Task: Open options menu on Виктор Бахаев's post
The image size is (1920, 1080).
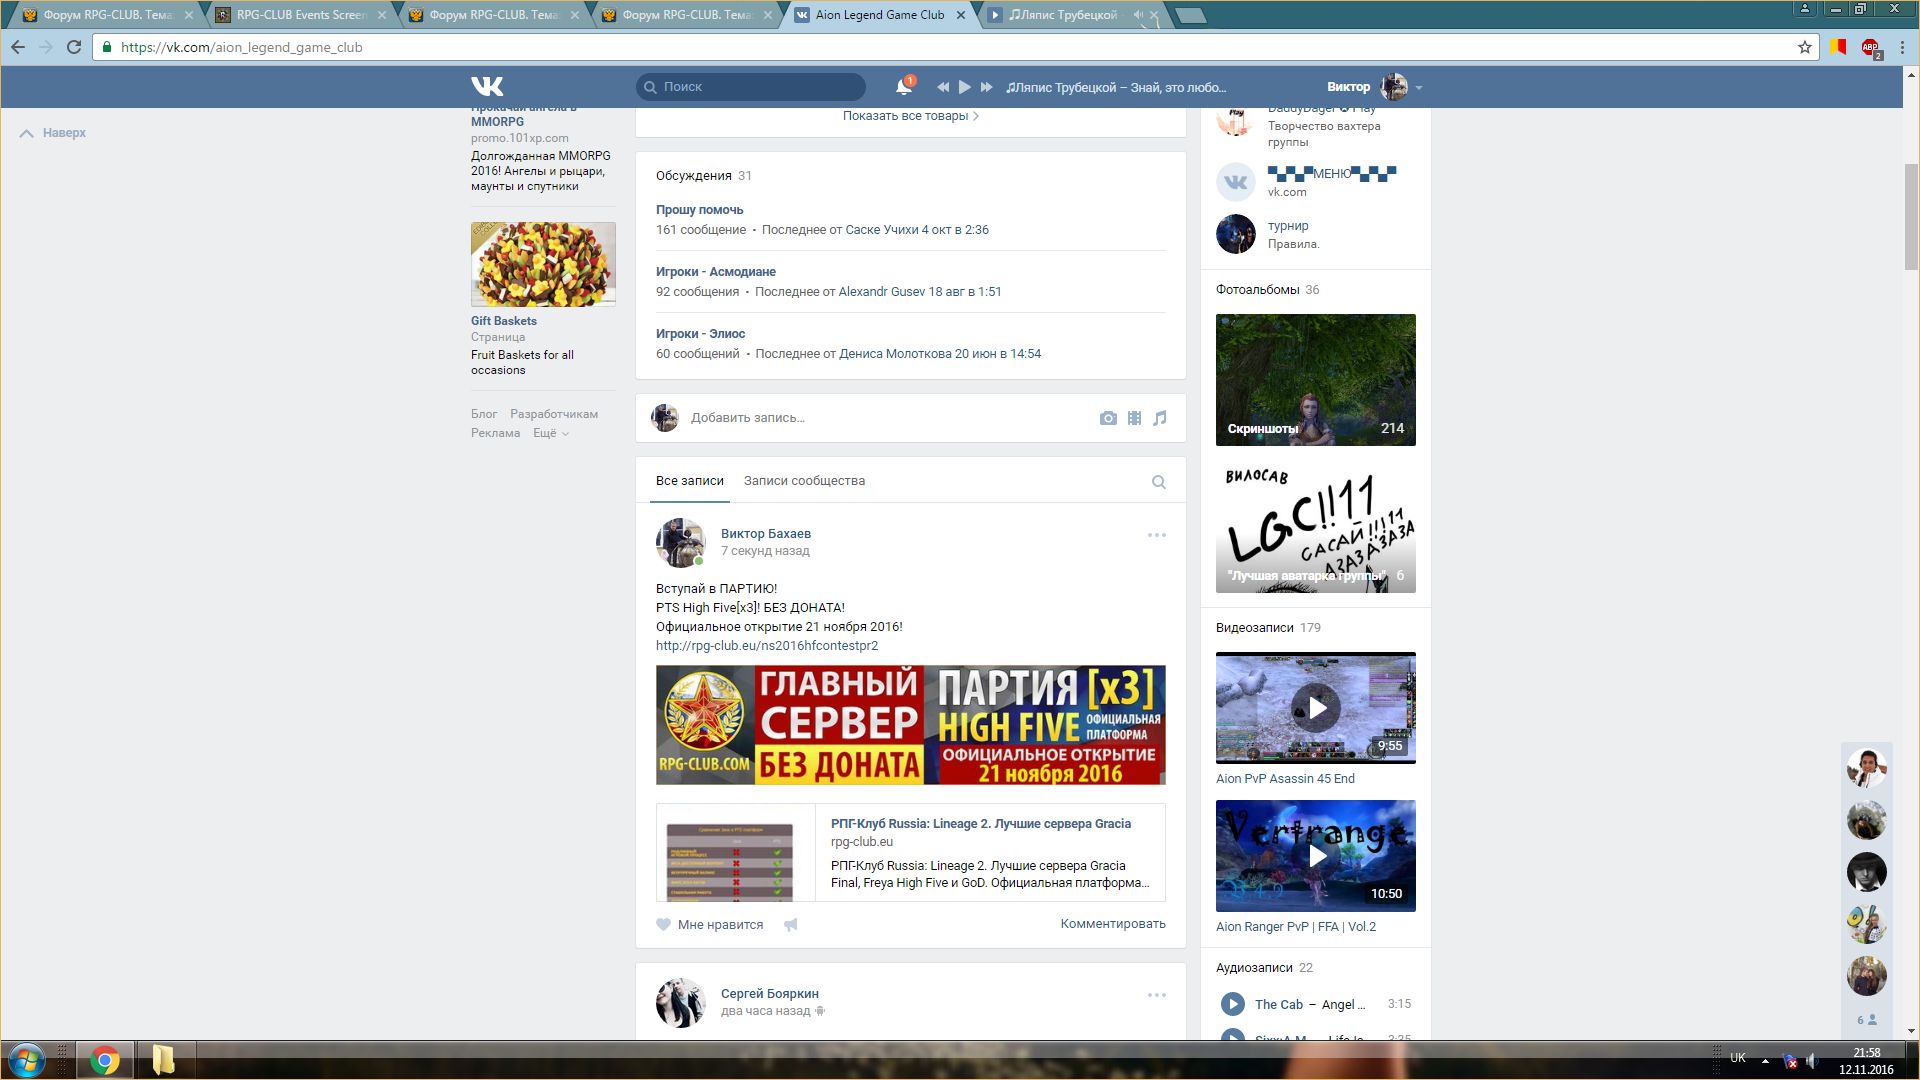Action: coord(1156,535)
